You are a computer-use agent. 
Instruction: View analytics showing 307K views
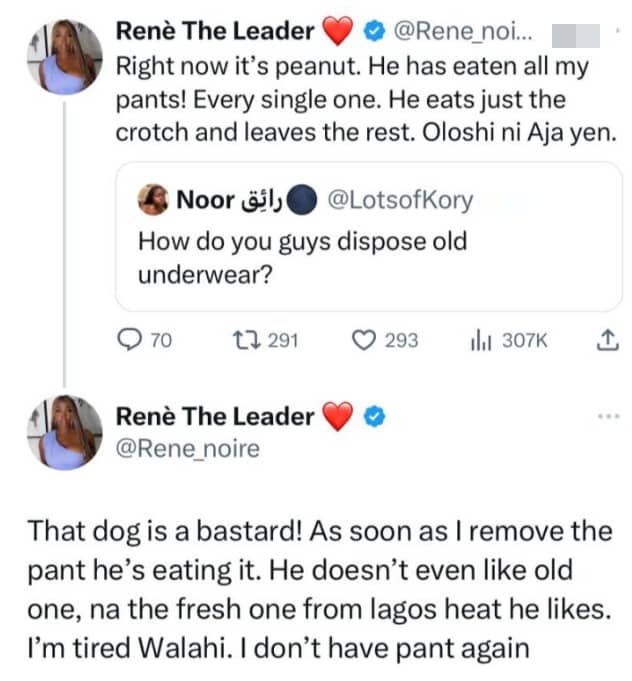point(479,341)
